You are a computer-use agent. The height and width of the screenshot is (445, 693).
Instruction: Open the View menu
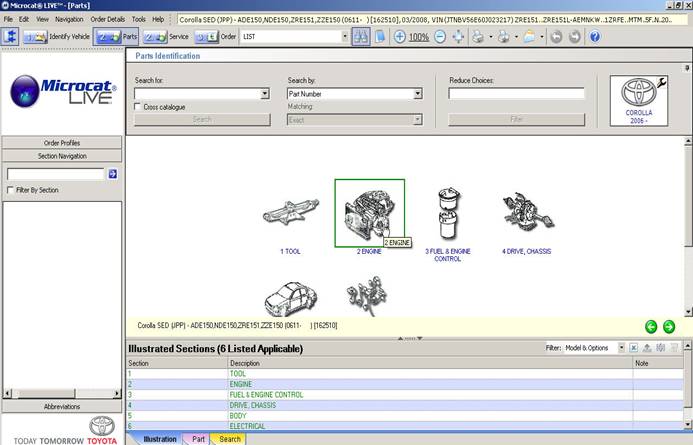coord(42,19)
